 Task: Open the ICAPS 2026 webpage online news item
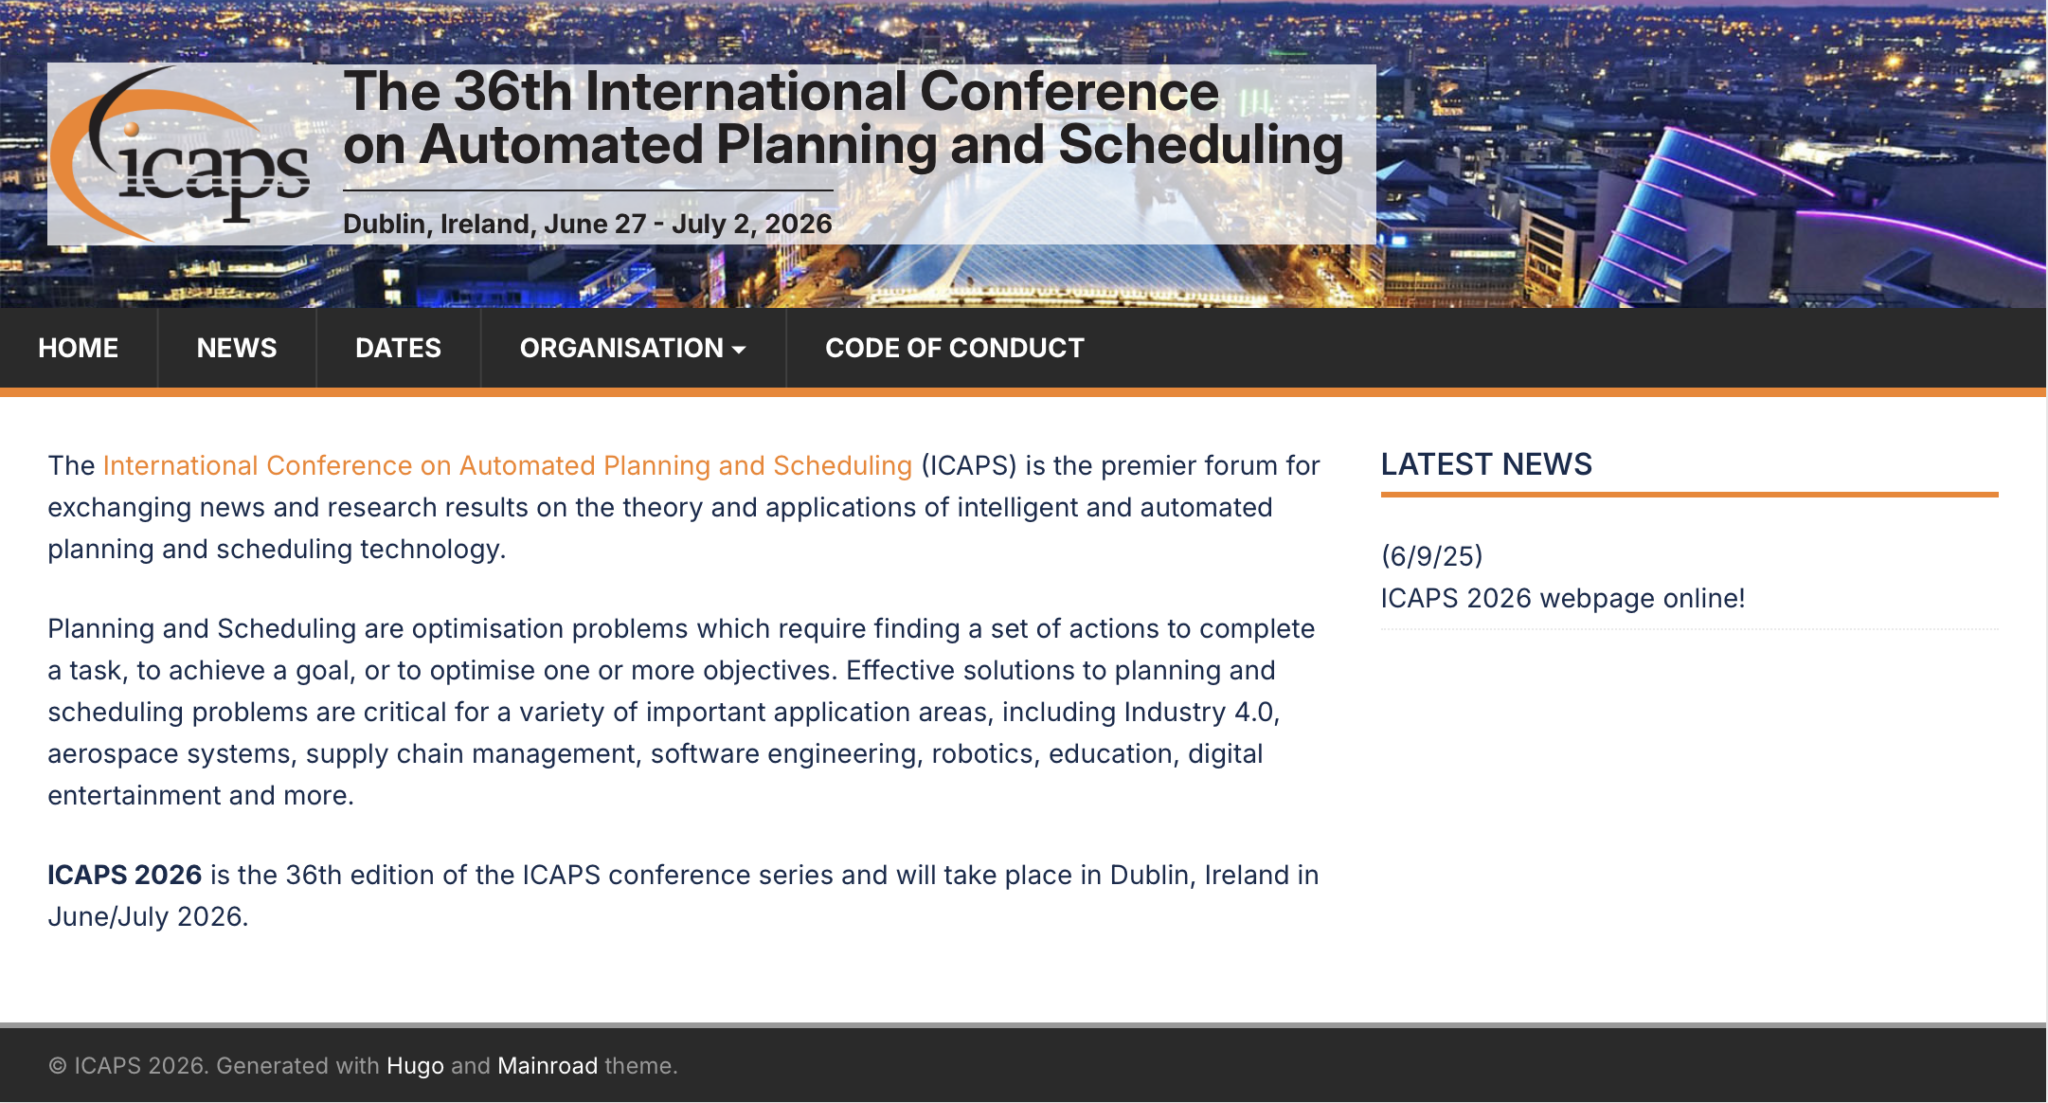(x=1560, y=597)
